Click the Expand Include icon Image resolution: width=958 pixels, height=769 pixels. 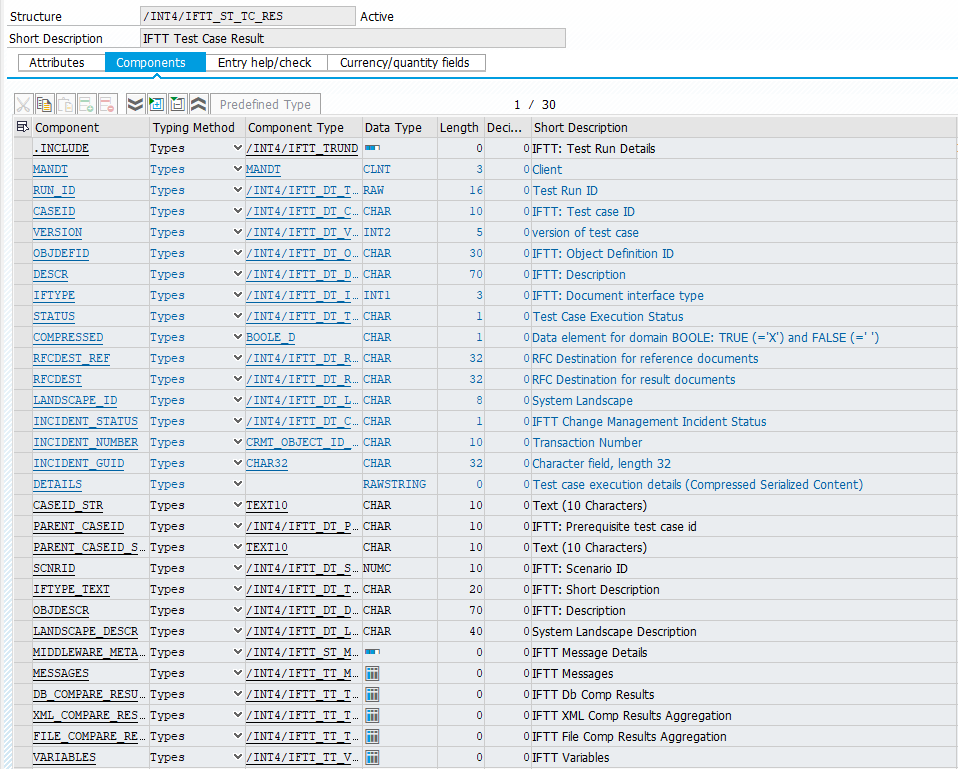(156, 104)
